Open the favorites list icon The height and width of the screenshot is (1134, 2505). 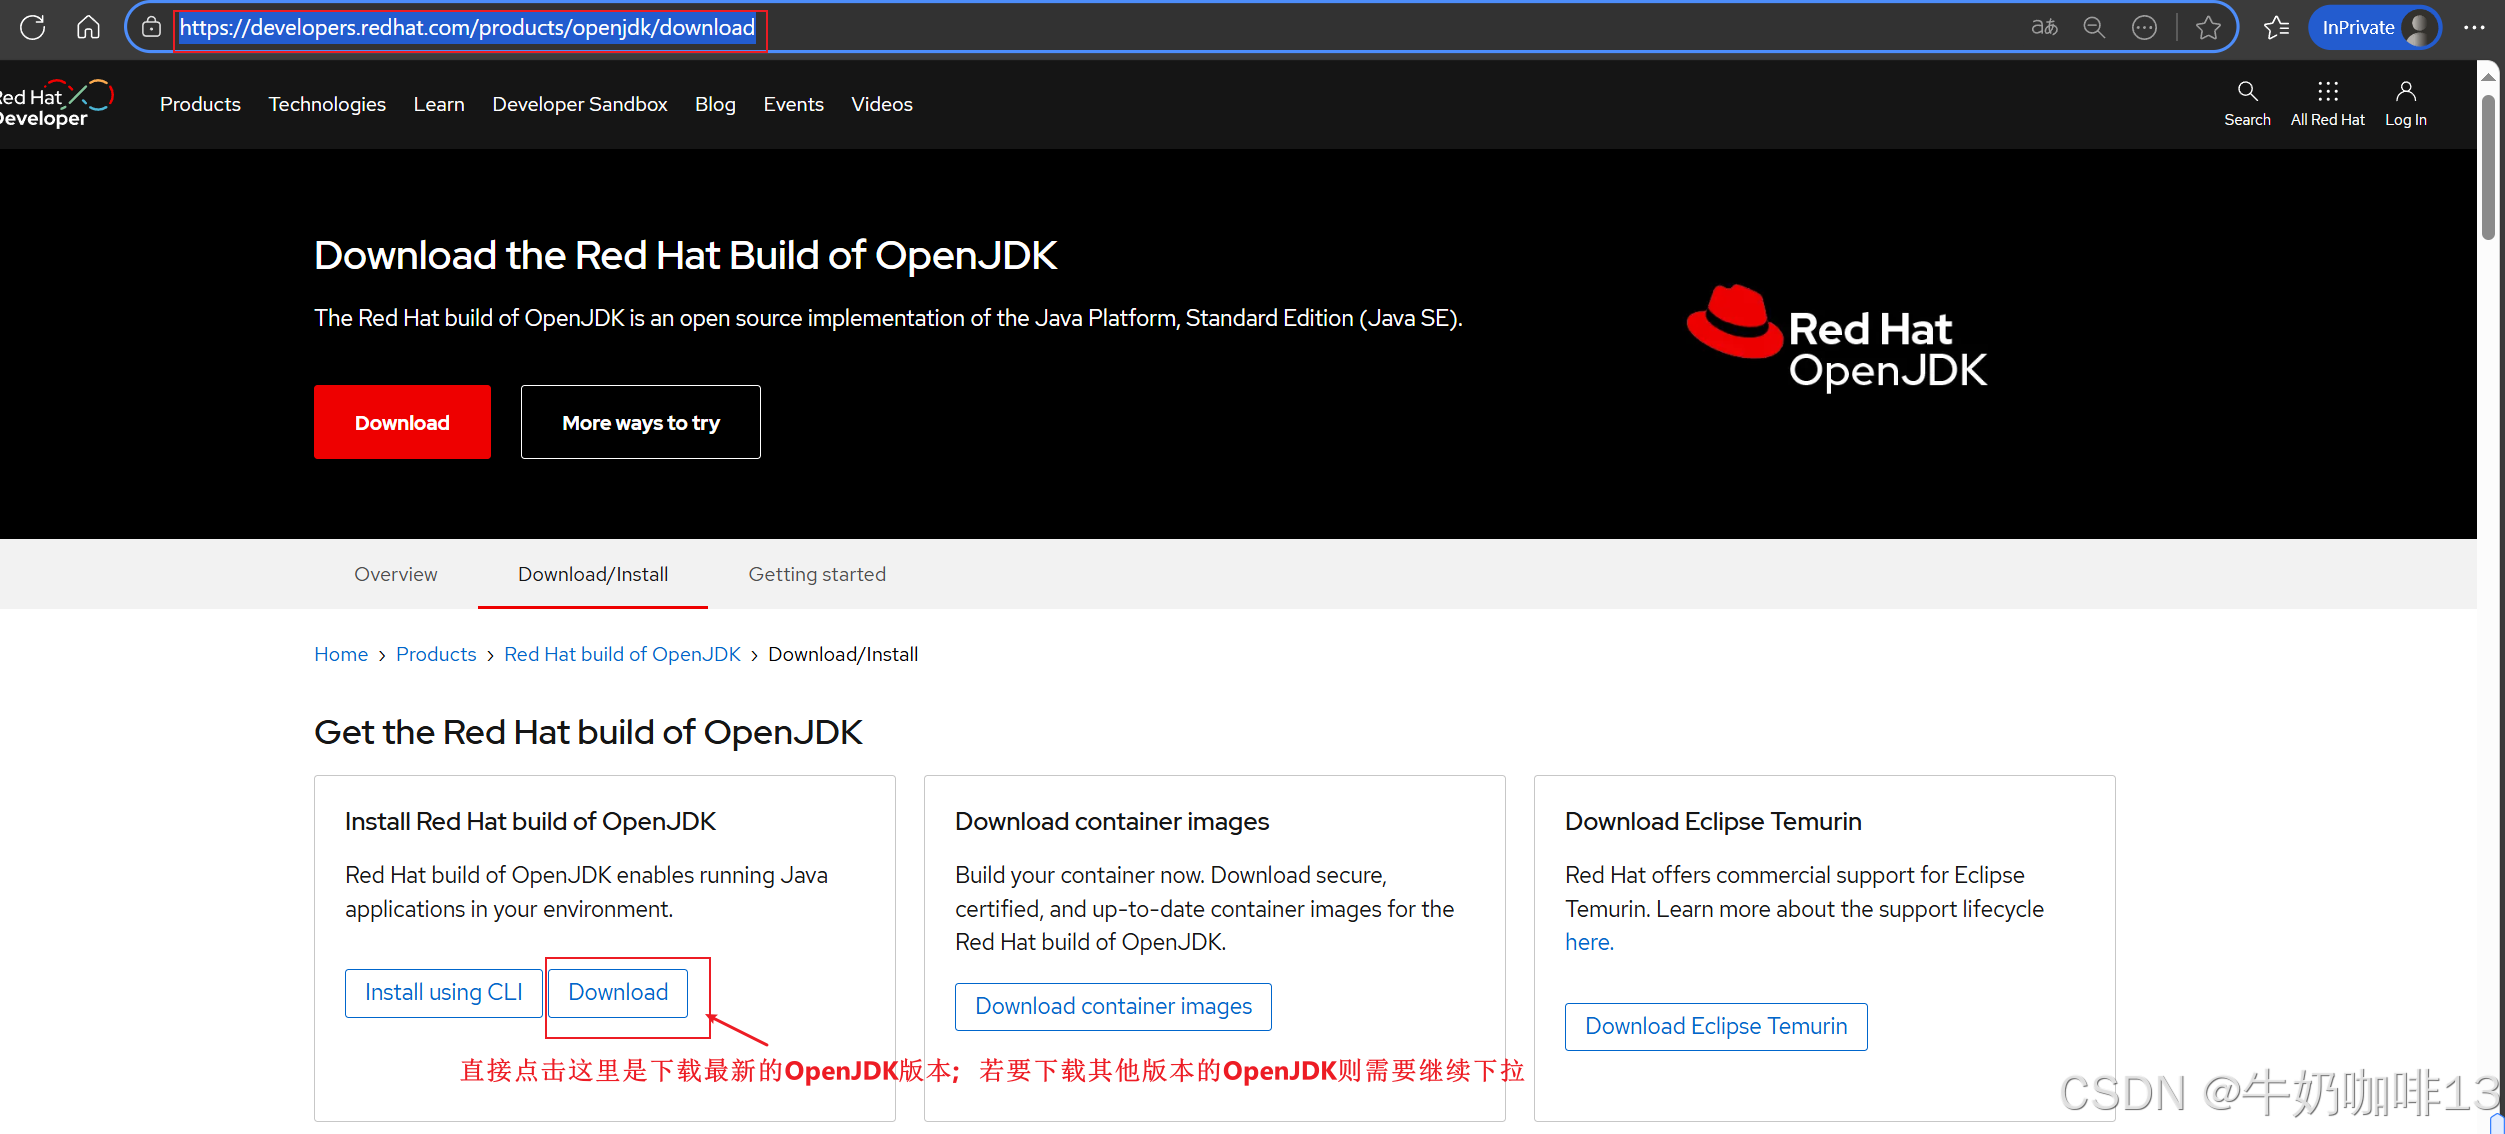2277,27
